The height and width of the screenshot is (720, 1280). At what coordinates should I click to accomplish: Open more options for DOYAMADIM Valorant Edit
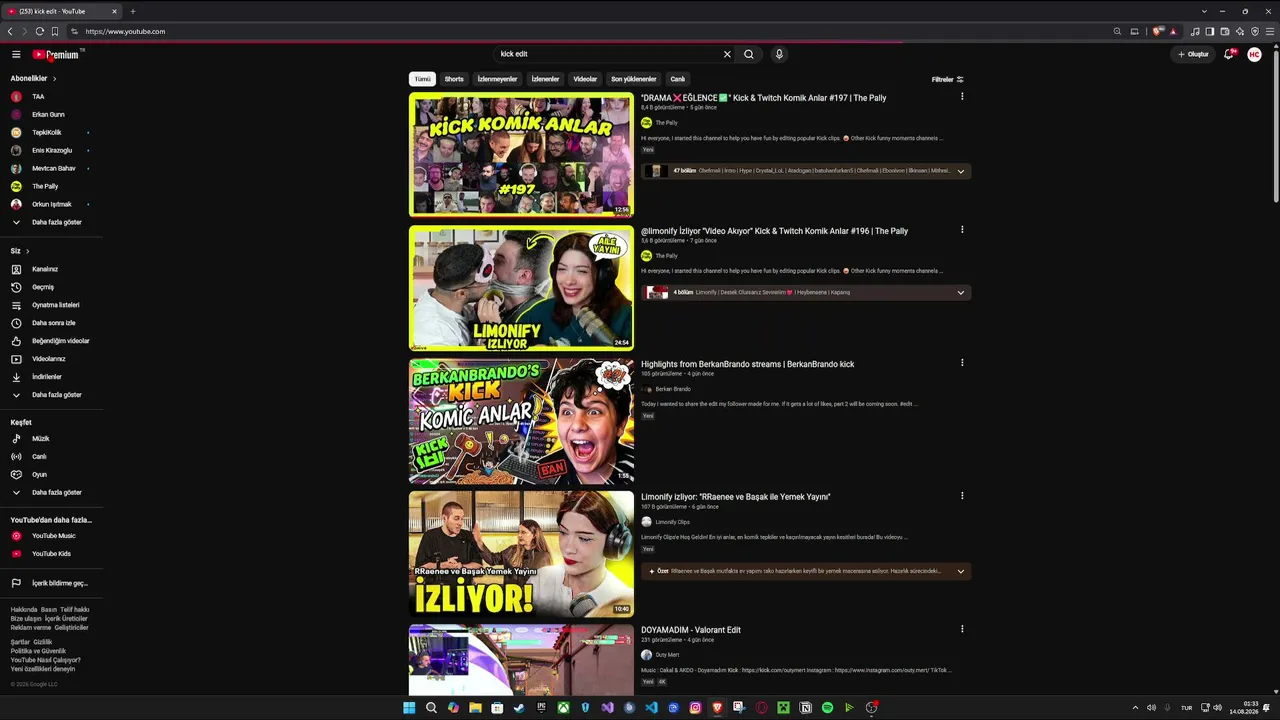(x=962, y=629)
